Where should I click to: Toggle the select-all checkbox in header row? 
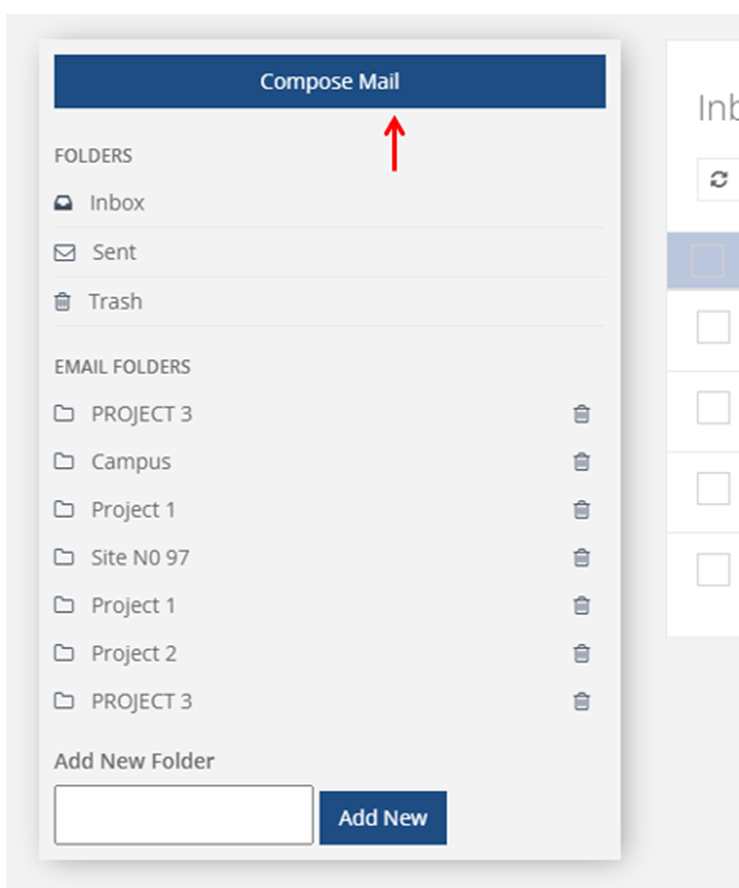708,261
